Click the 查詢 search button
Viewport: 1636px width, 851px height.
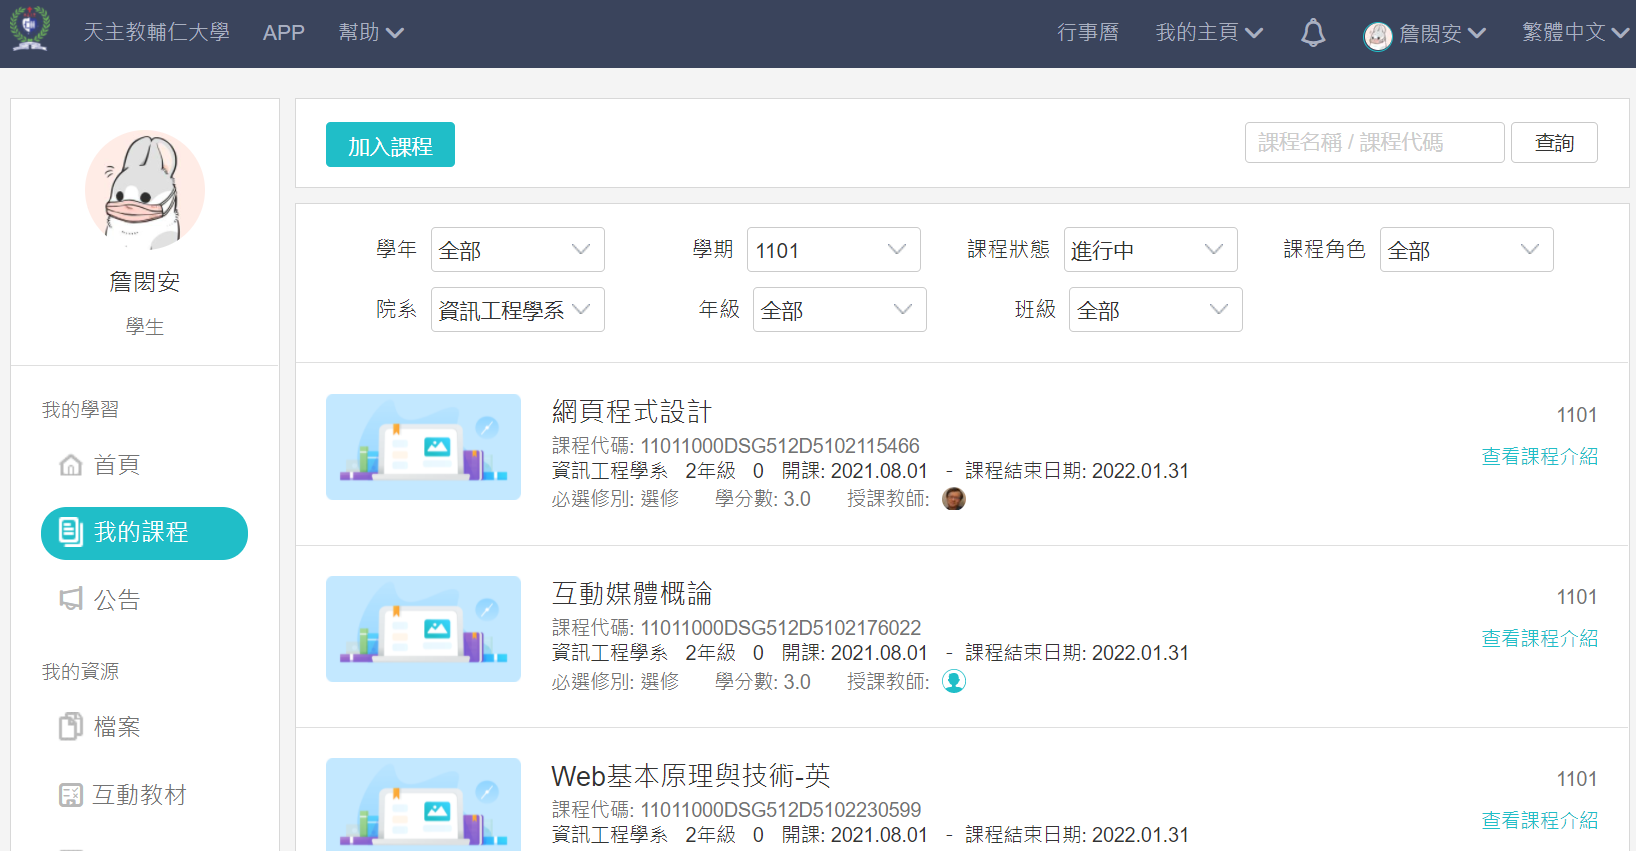coord(1554,142)
